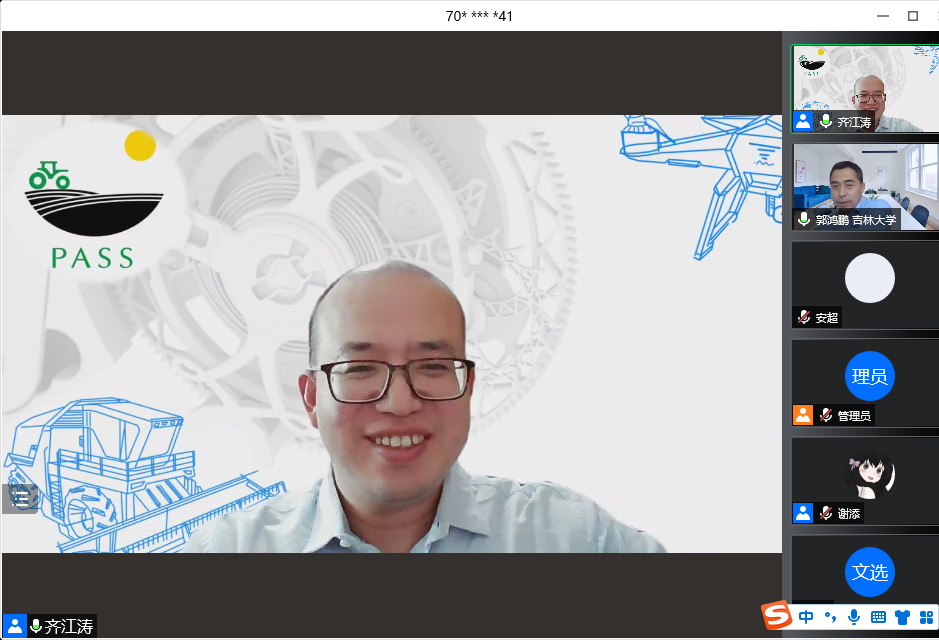Click the Sogou input method logo
Viewport: 939px width, 640px height.
pos(777,616)
